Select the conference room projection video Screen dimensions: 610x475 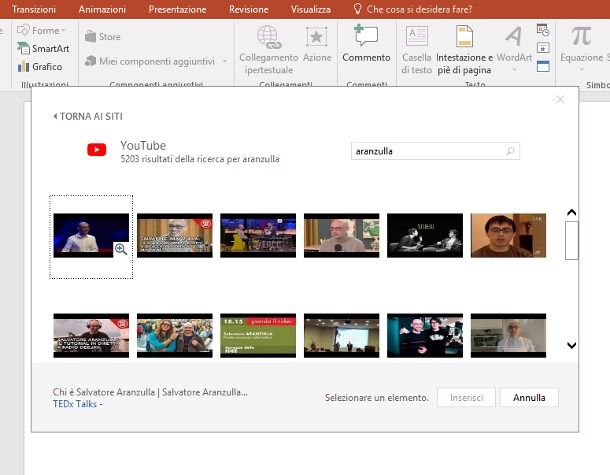pyautogui.click(x=342, y=335)
